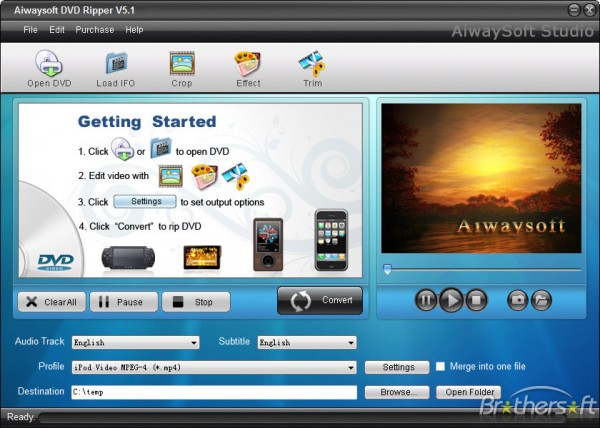Click the scissors trim icon in step 2
Viewport: 600px width, 428px height.
point(236,177)
